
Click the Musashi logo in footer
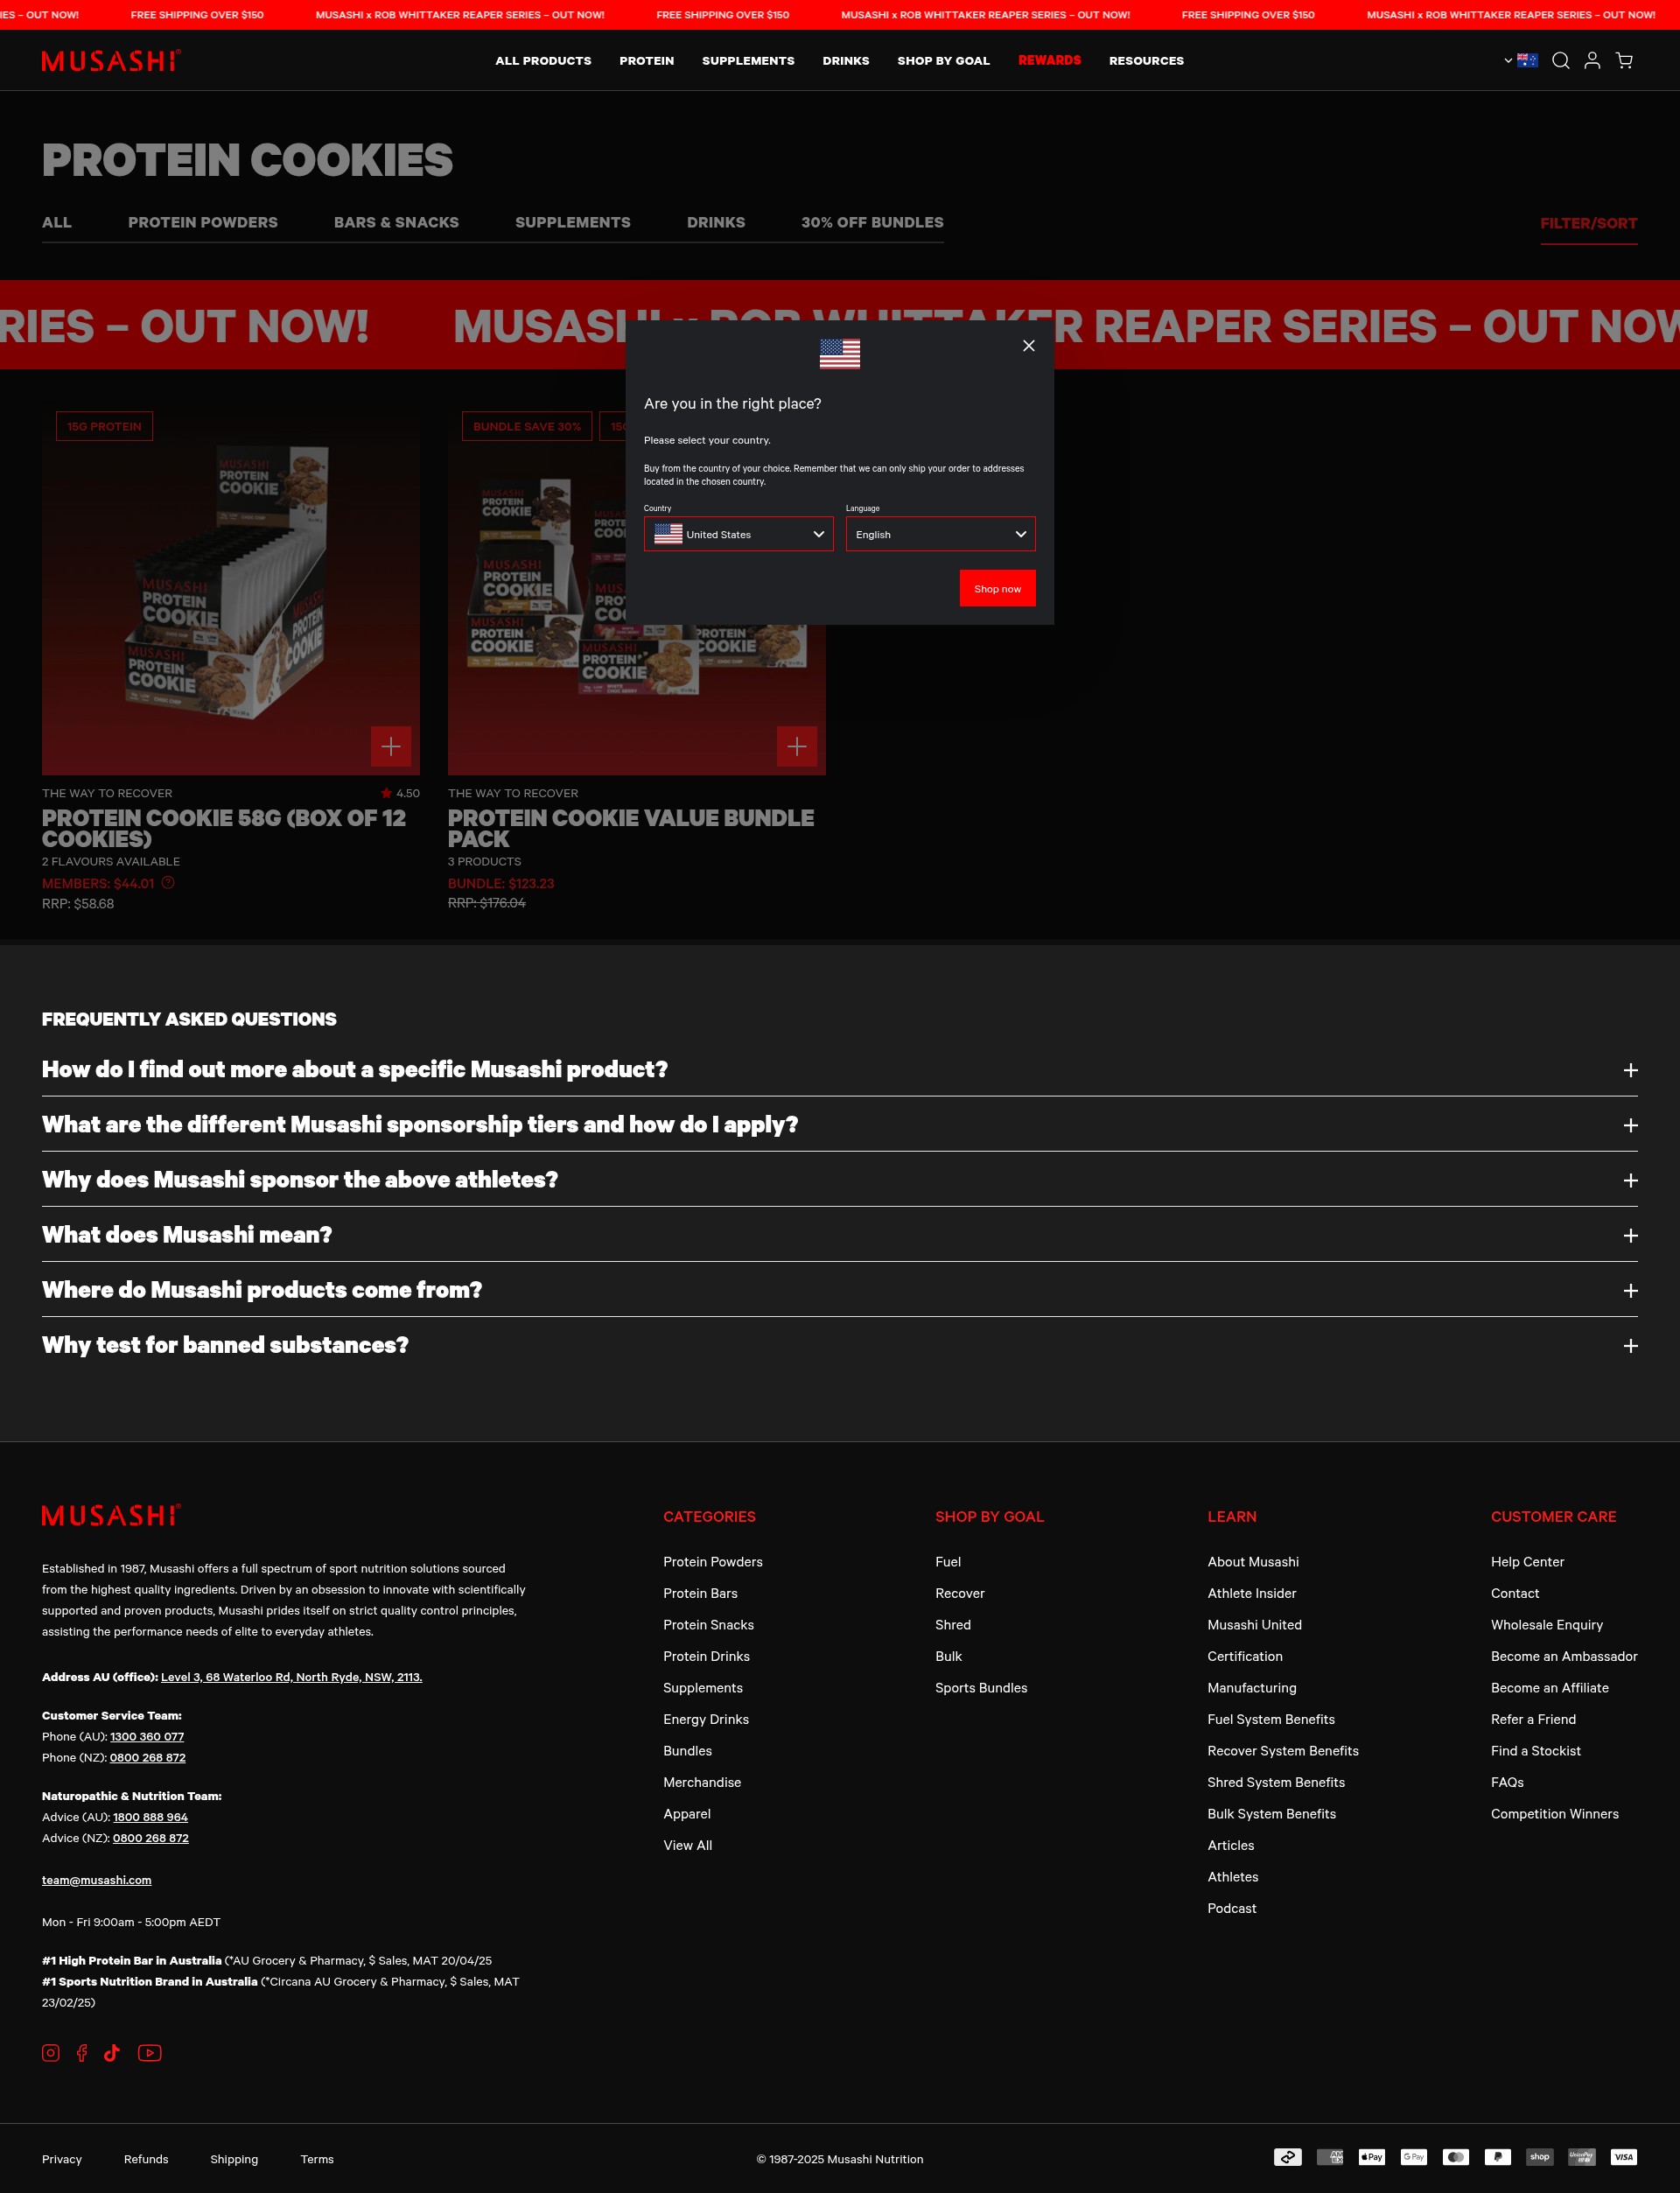pos(111,1515)
